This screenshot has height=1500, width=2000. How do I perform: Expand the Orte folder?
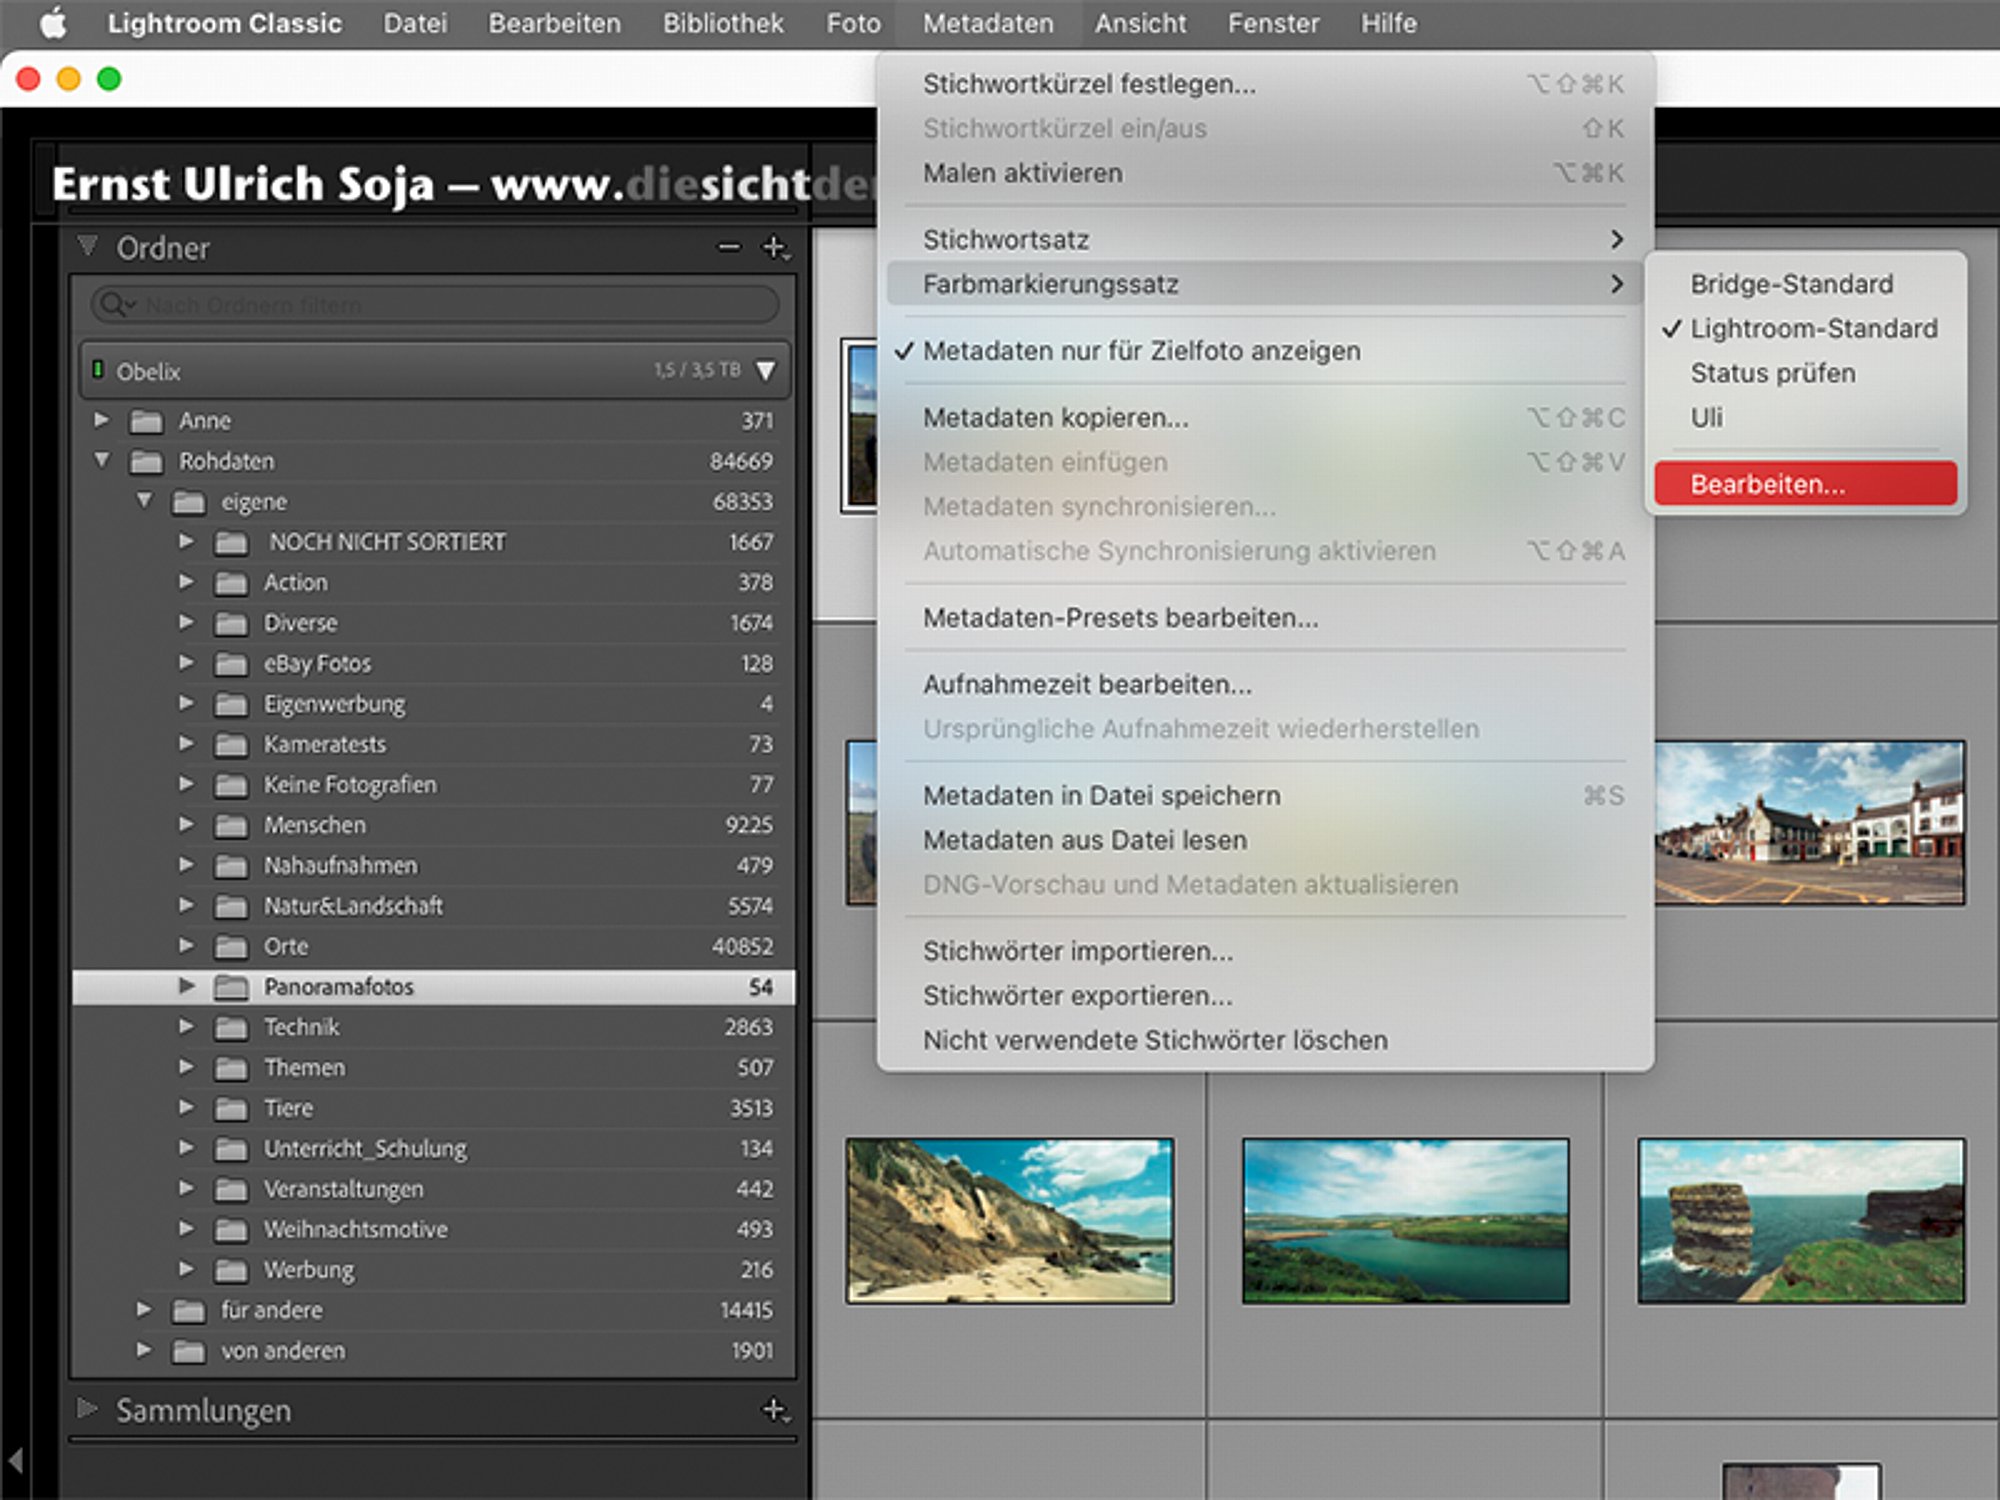pos(186,945)
